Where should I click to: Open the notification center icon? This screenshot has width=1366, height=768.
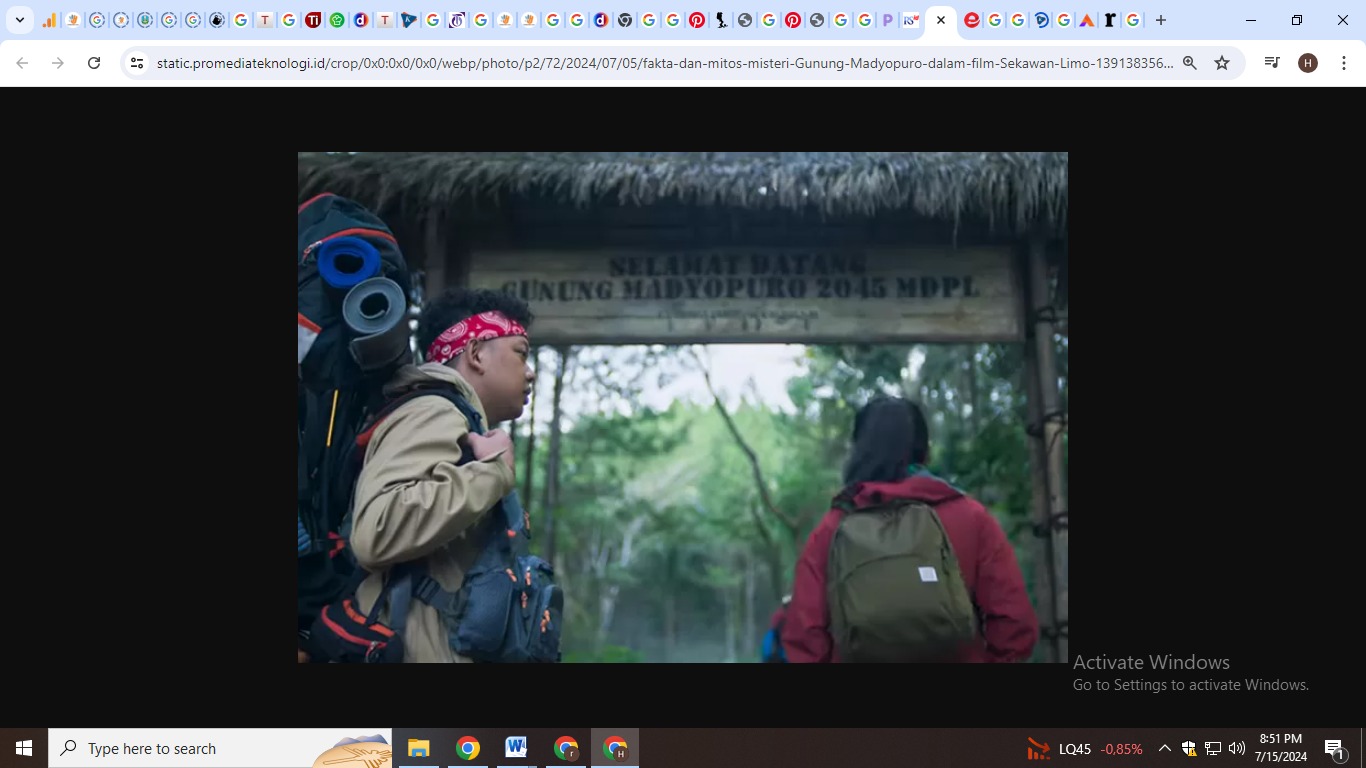[1336, 748]
